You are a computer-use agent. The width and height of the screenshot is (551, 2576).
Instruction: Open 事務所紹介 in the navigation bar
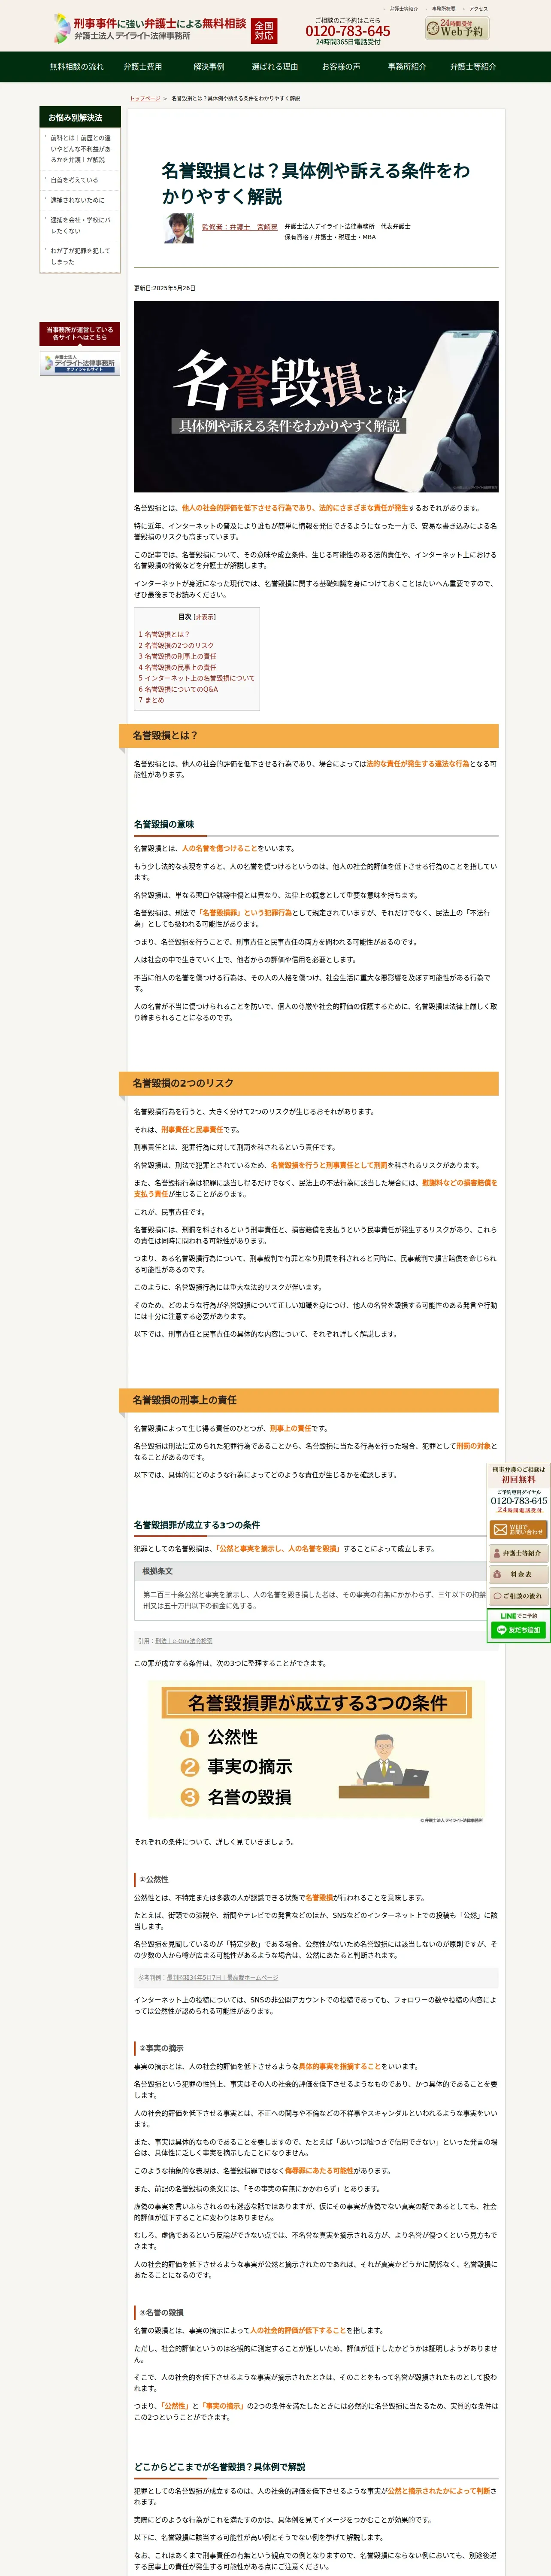407,67
